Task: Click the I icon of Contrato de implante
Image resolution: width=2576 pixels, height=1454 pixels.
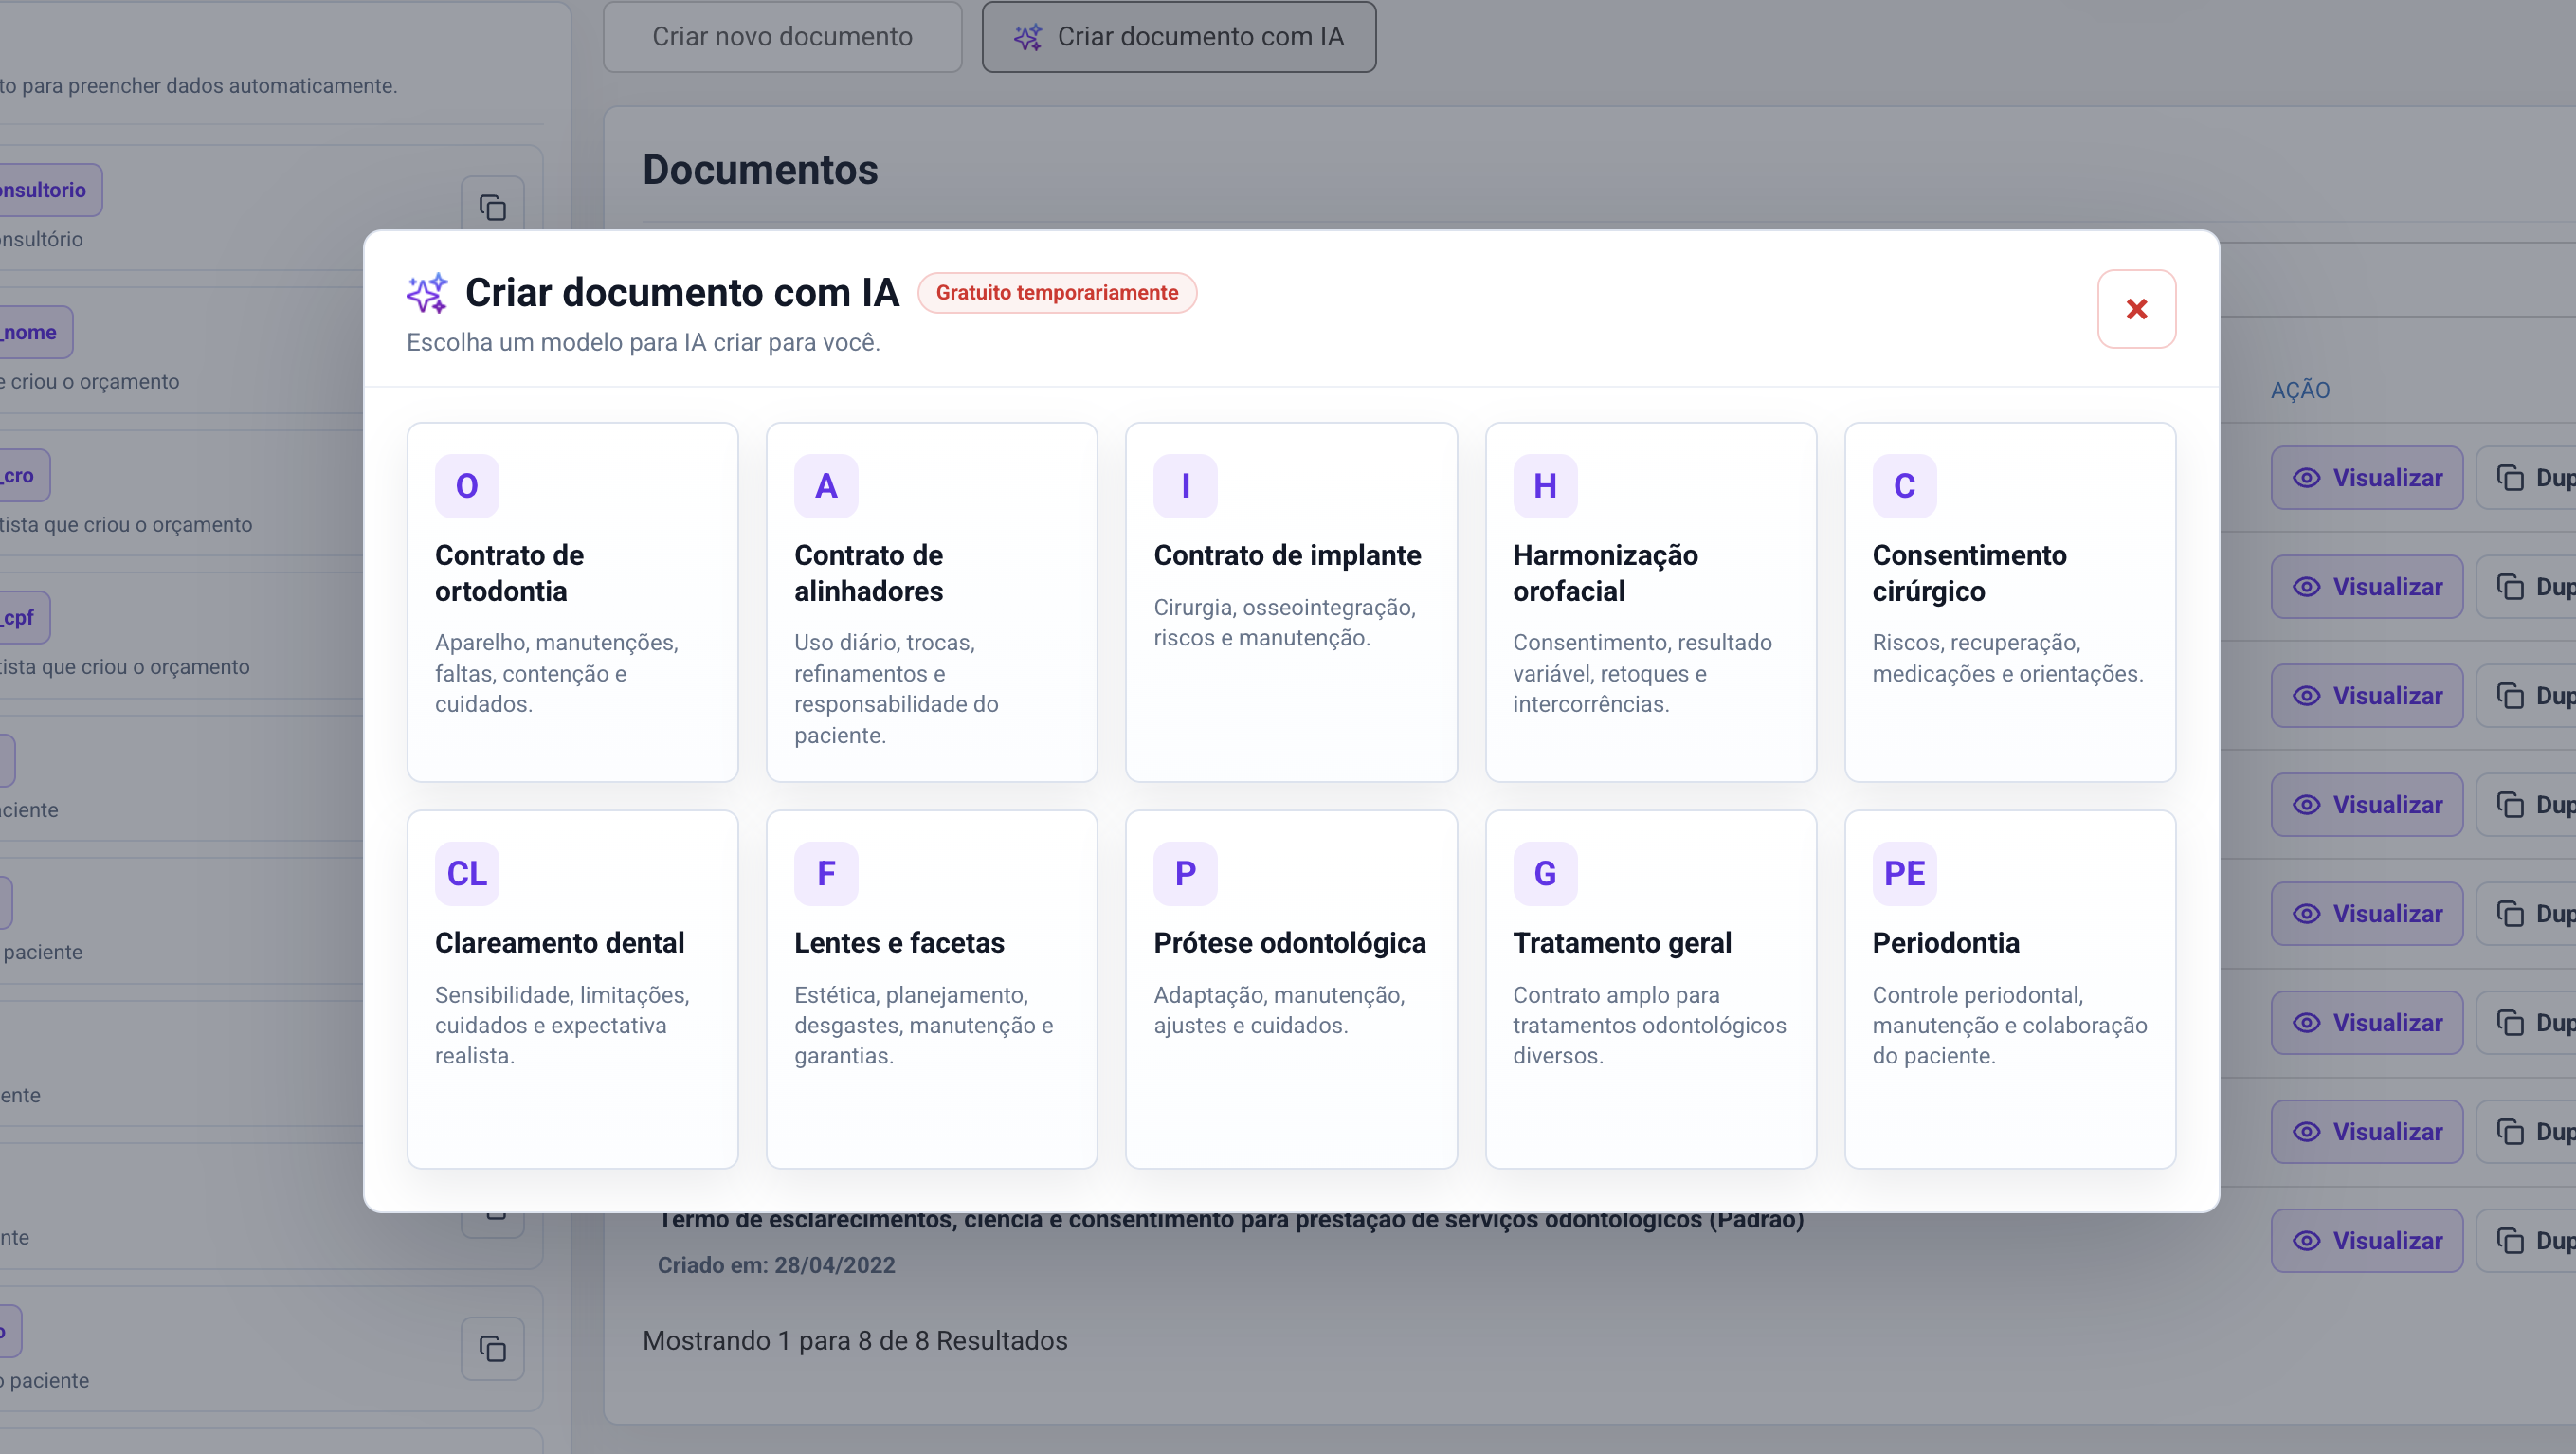Action: pos(1185,486)
